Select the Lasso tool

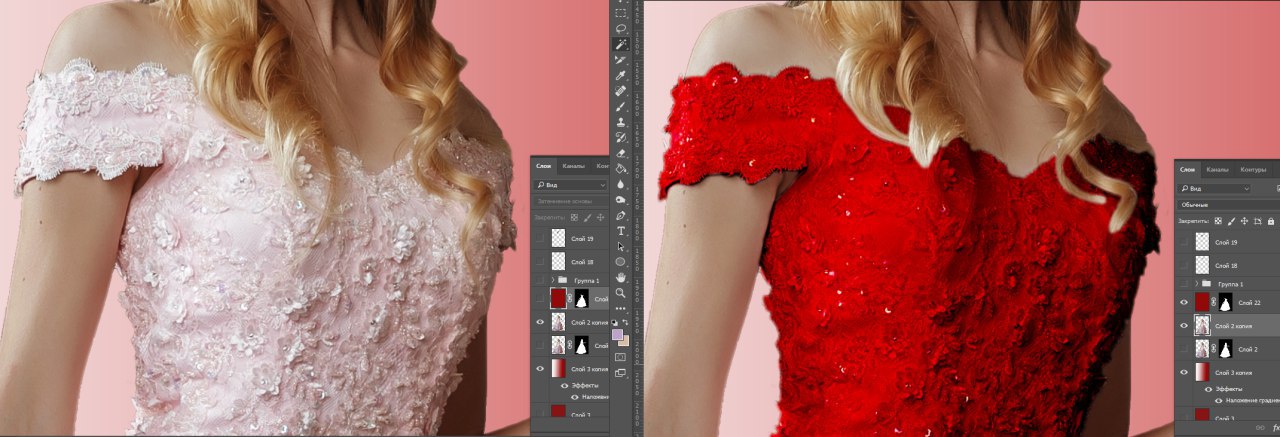[x=620, y=28]
